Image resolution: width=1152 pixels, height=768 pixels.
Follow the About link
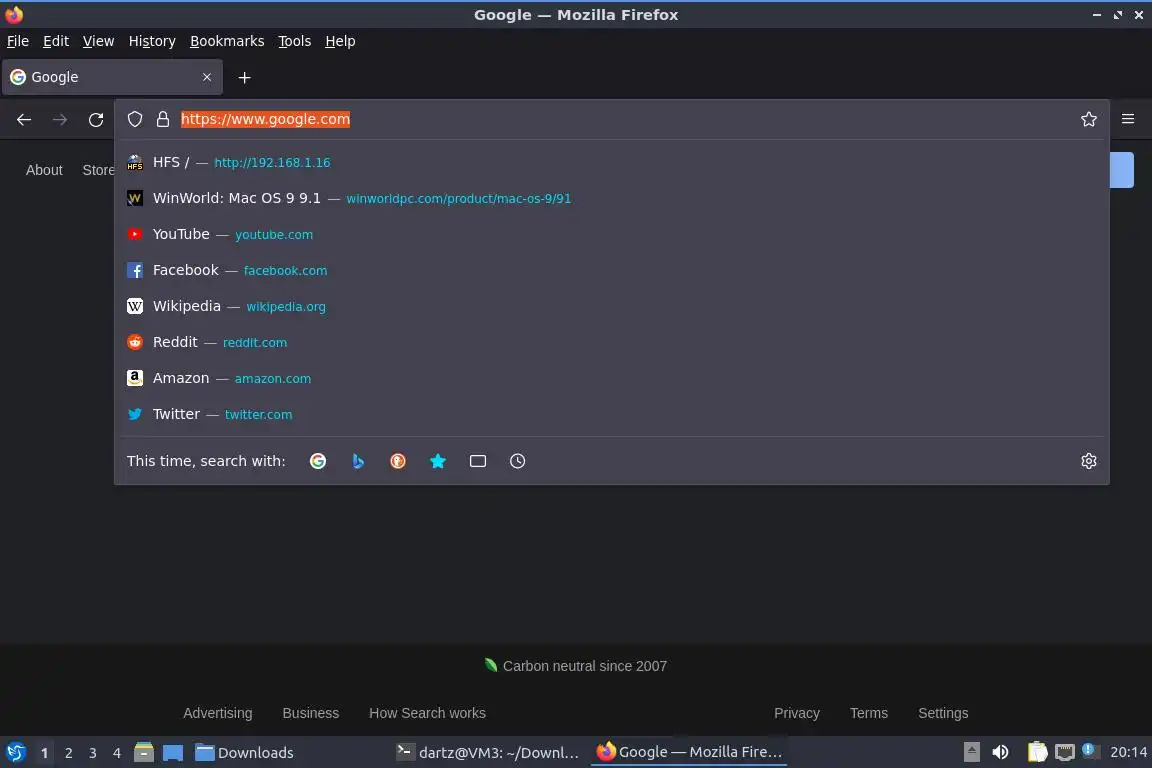(44, 170)
